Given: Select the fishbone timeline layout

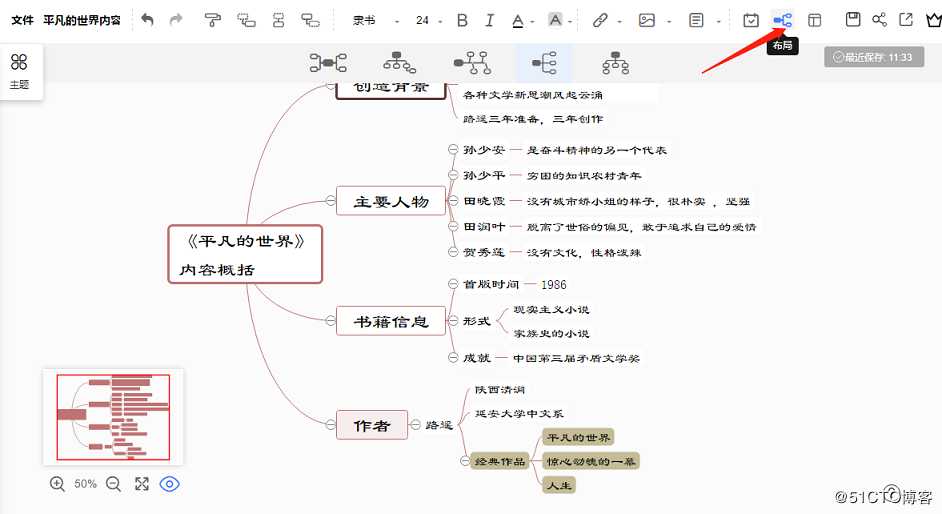Looking at the screenshot, I should (x=472, y=62).
